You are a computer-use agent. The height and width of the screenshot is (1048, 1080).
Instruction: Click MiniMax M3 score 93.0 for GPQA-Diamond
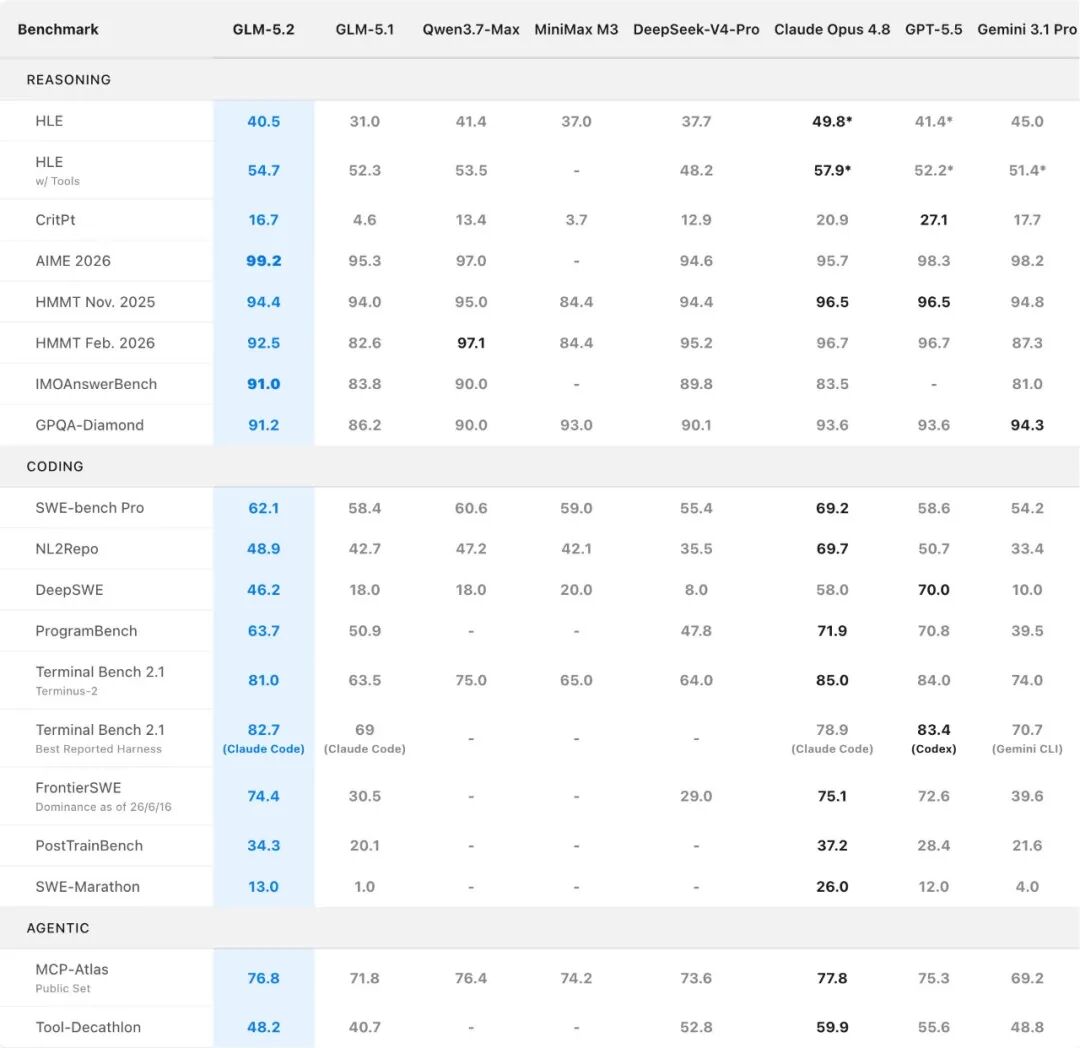[x=576, y=425]
